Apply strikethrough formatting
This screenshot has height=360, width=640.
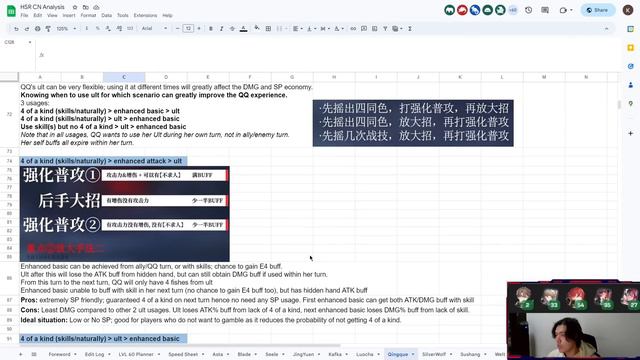tap(232, 29)
